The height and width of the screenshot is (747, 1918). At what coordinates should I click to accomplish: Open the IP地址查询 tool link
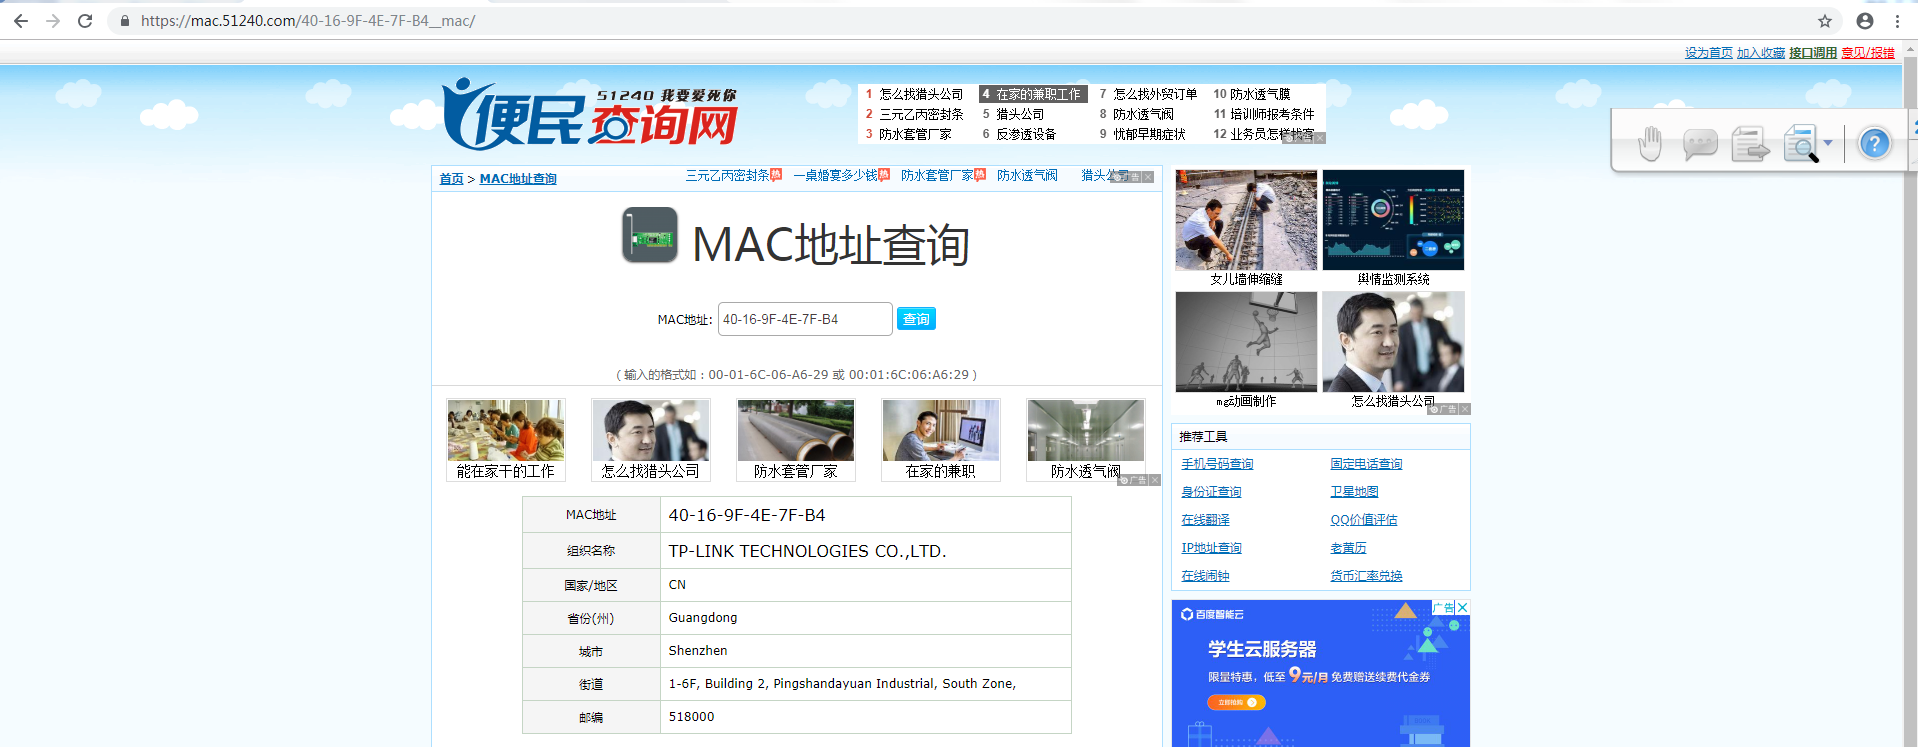coord(1211,548)
